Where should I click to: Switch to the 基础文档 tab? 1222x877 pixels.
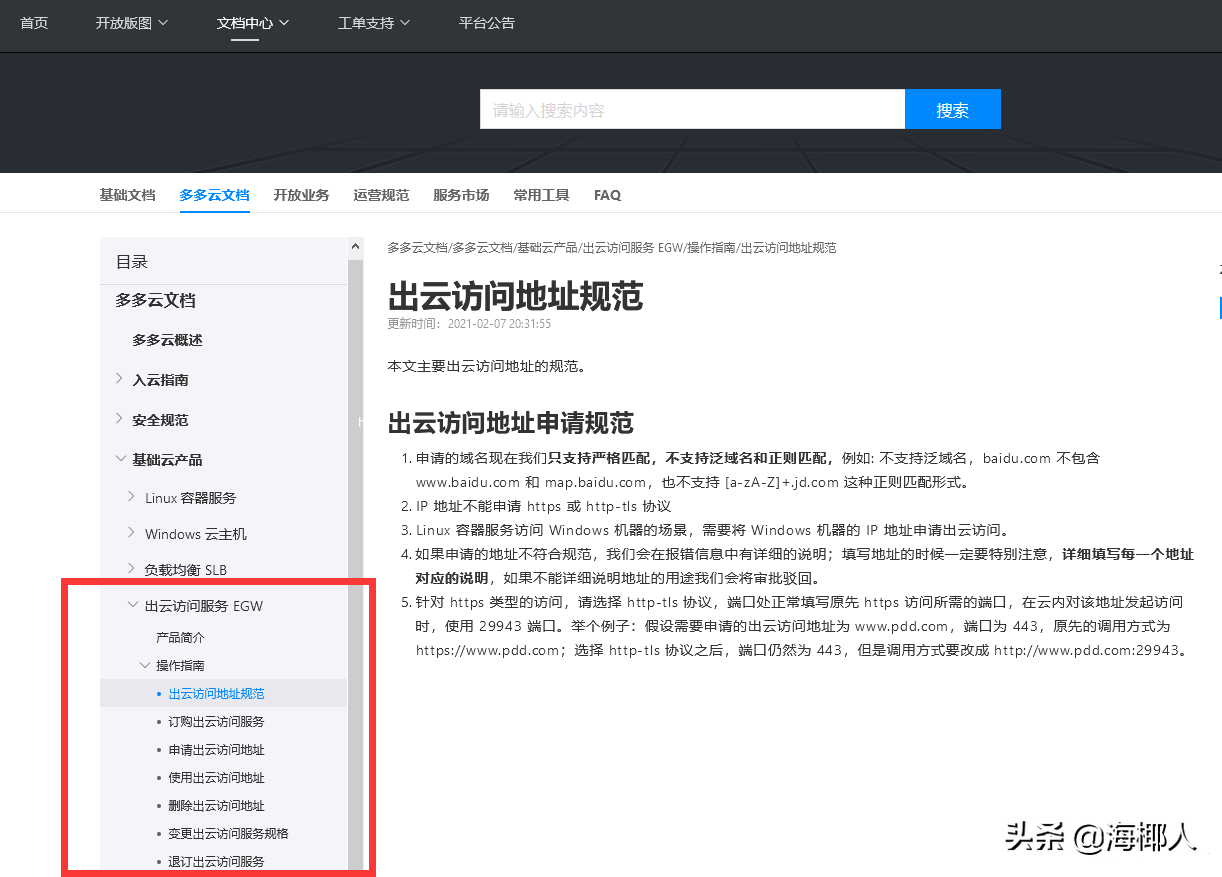pyautogui.click(x=127, y=195)
